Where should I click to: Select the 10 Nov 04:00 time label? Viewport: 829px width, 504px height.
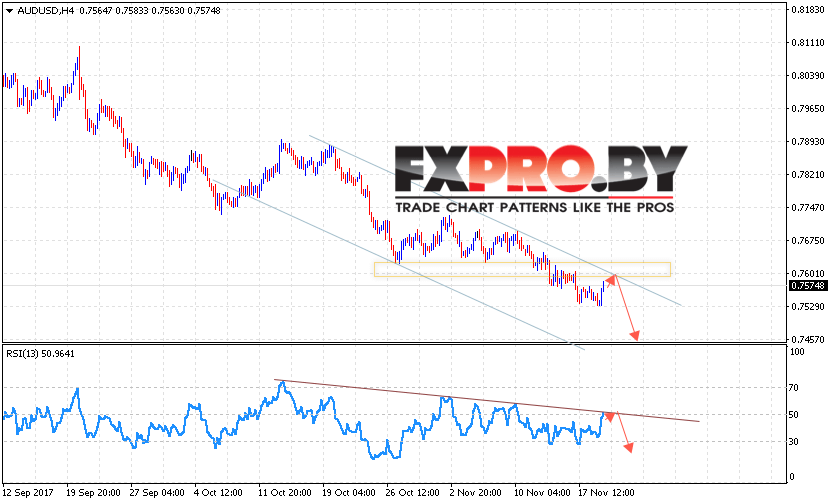click(x=542, y=492)
